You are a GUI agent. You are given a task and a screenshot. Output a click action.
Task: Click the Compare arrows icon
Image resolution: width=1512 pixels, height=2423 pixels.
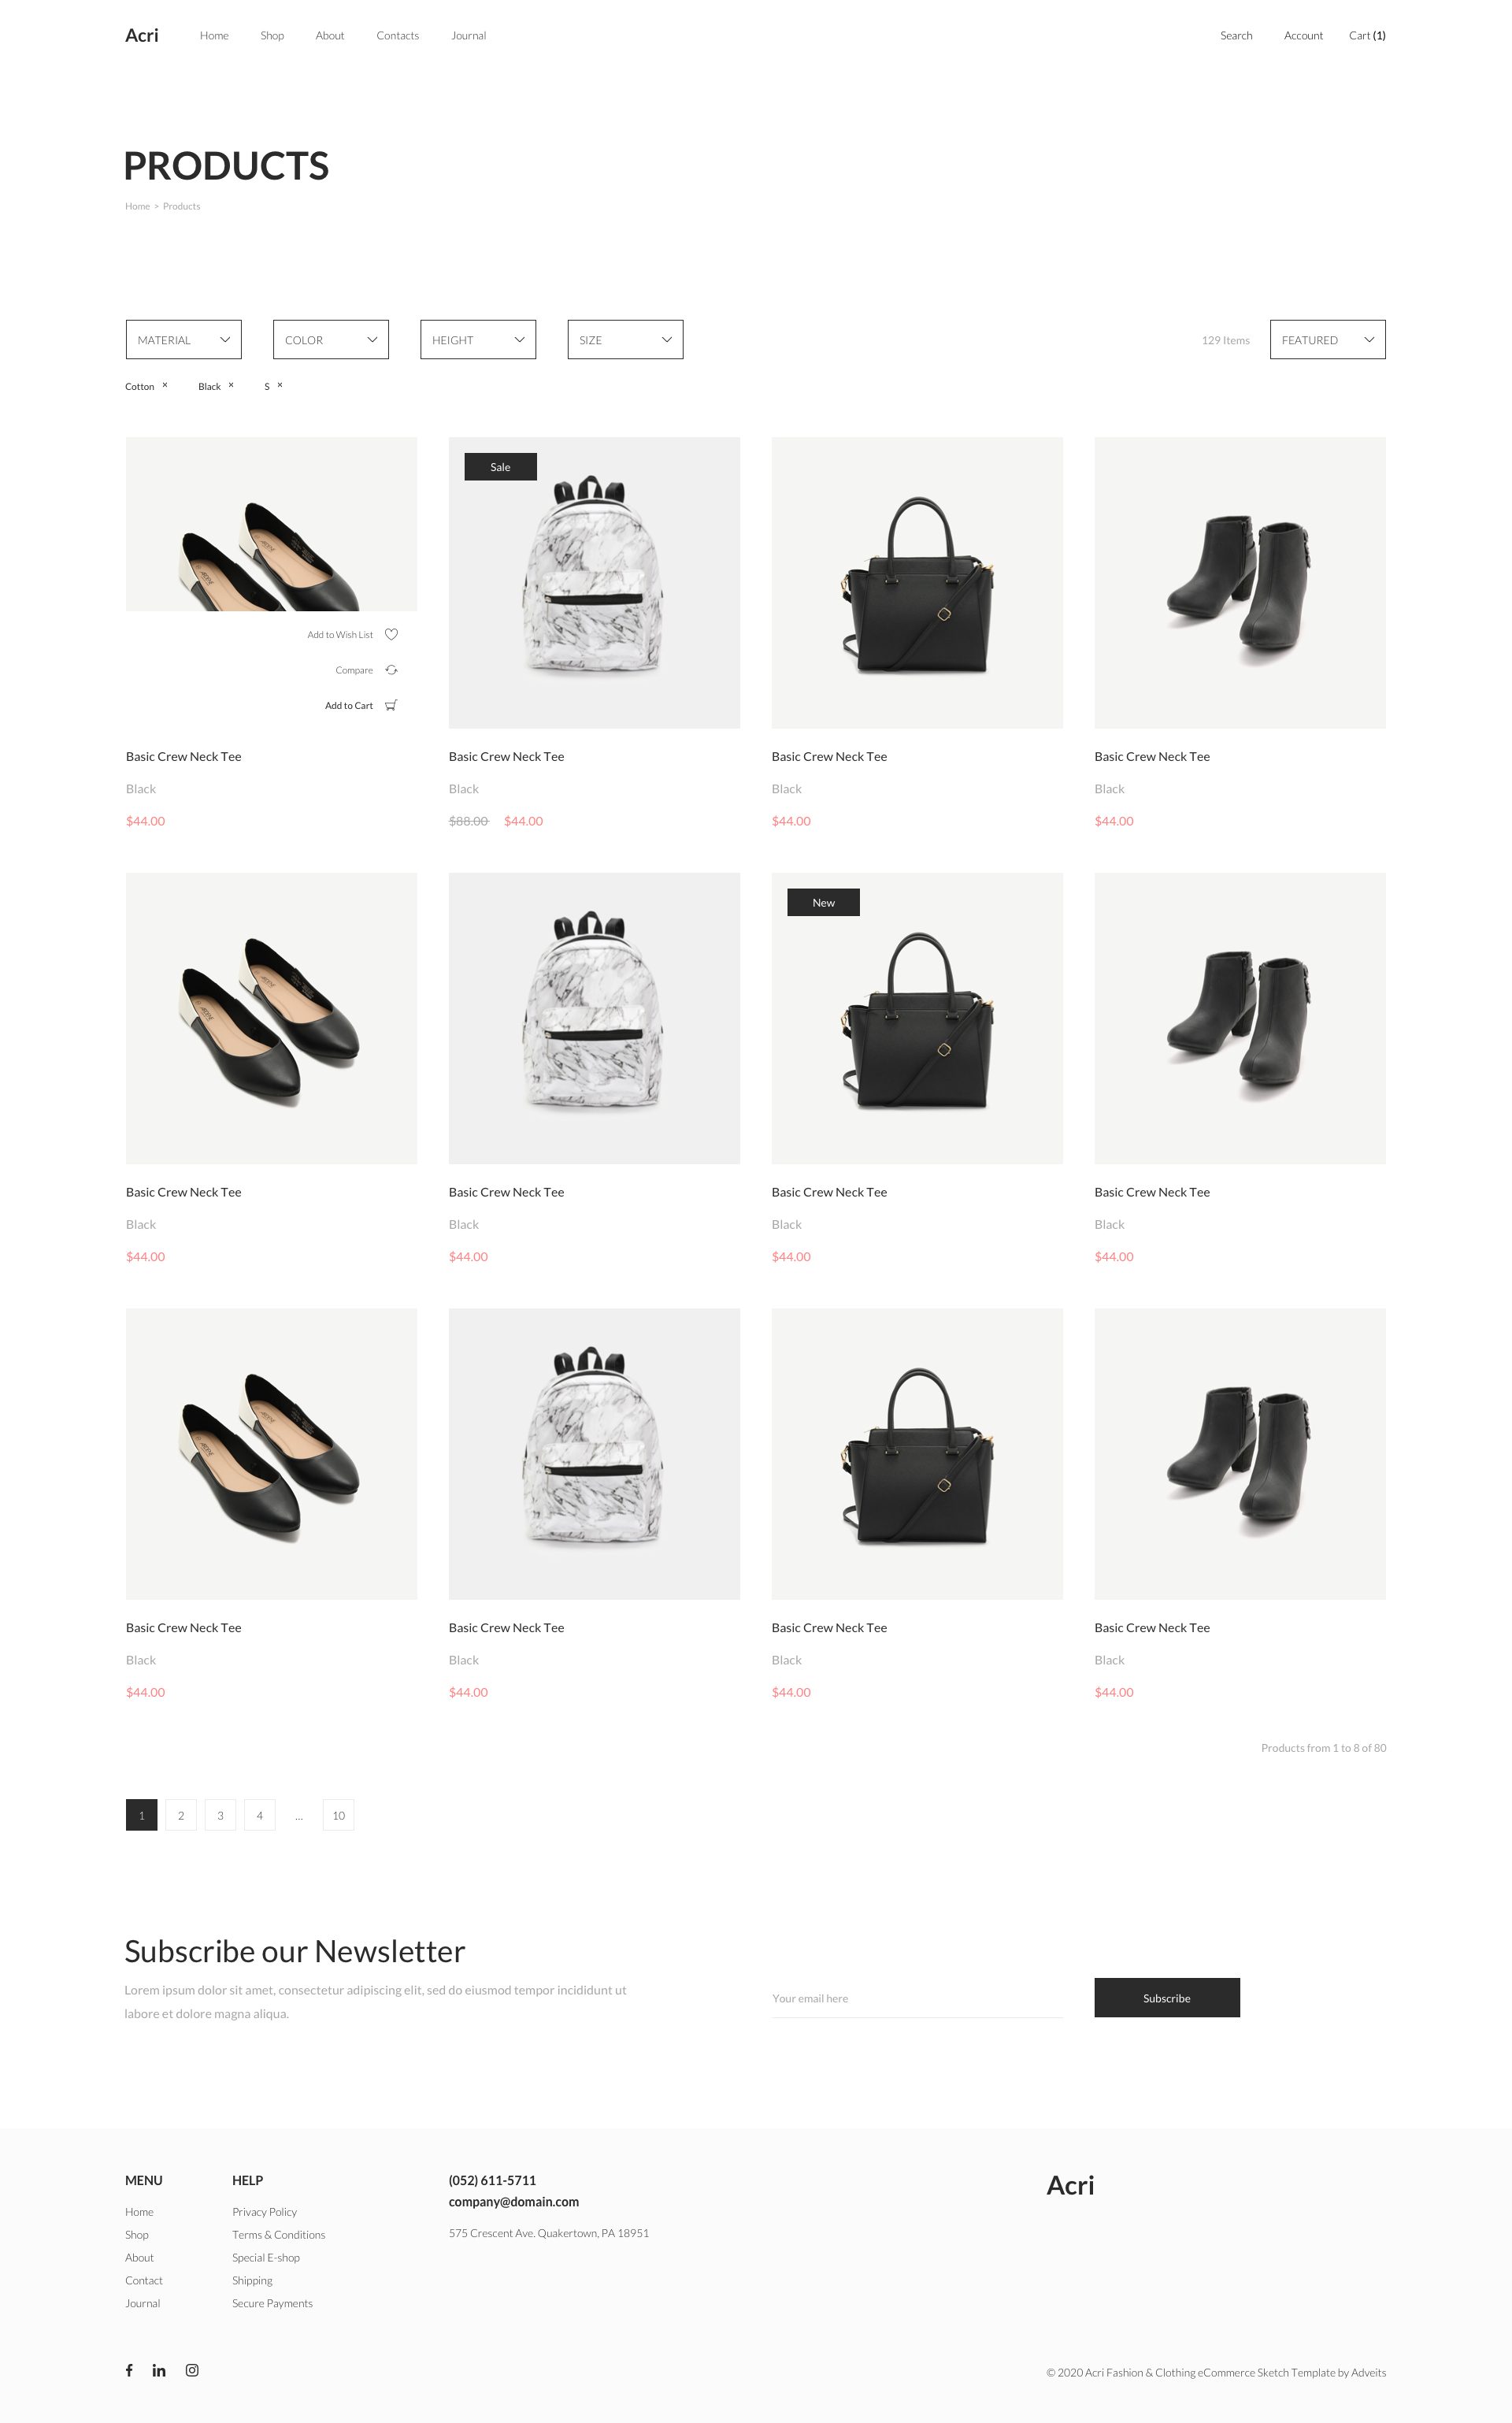pos(391,670)
